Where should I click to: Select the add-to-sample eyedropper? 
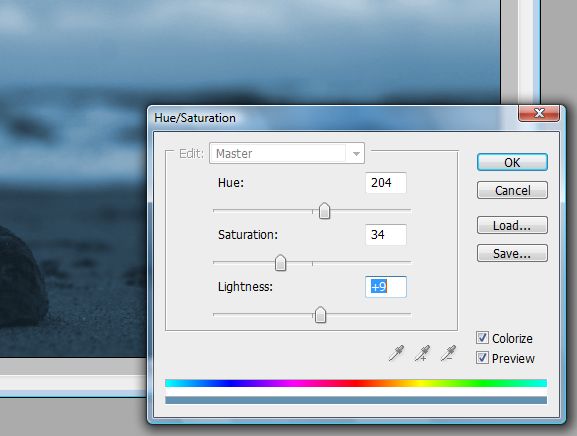click(422, 353)
